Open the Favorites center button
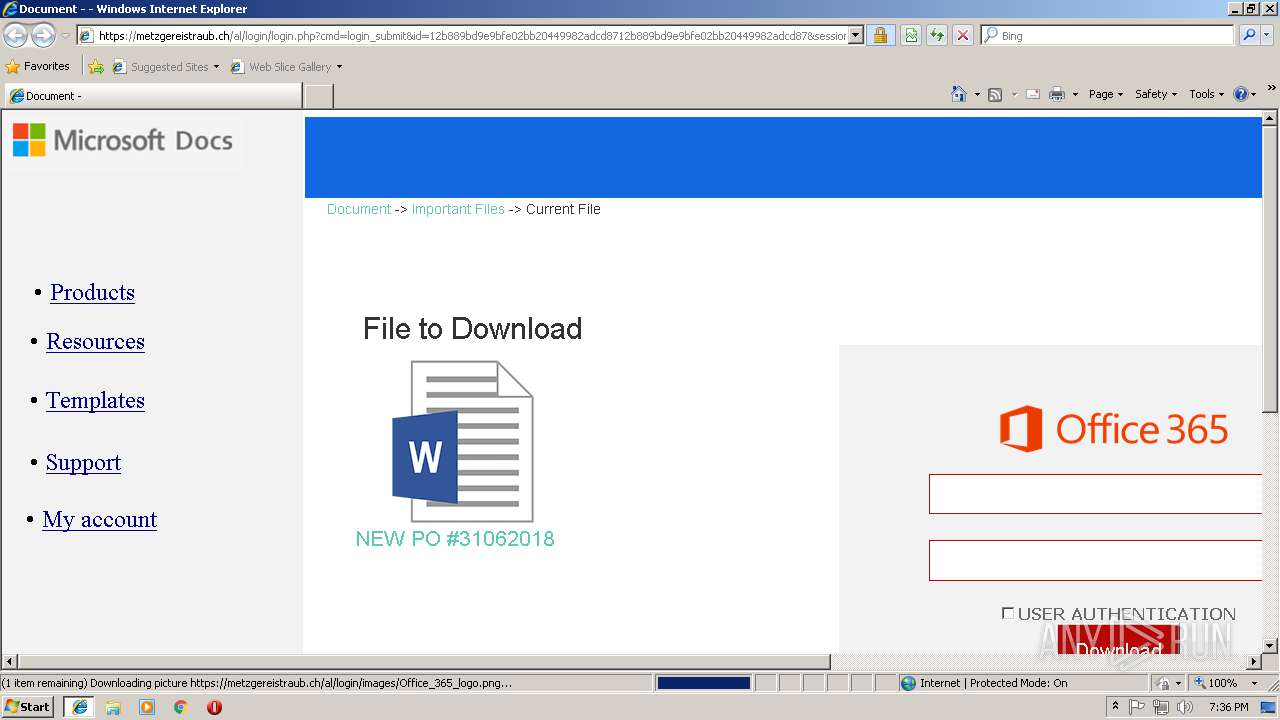This screenshot has height=720, width=1280. pyautogui.click(x=38, y=67)
